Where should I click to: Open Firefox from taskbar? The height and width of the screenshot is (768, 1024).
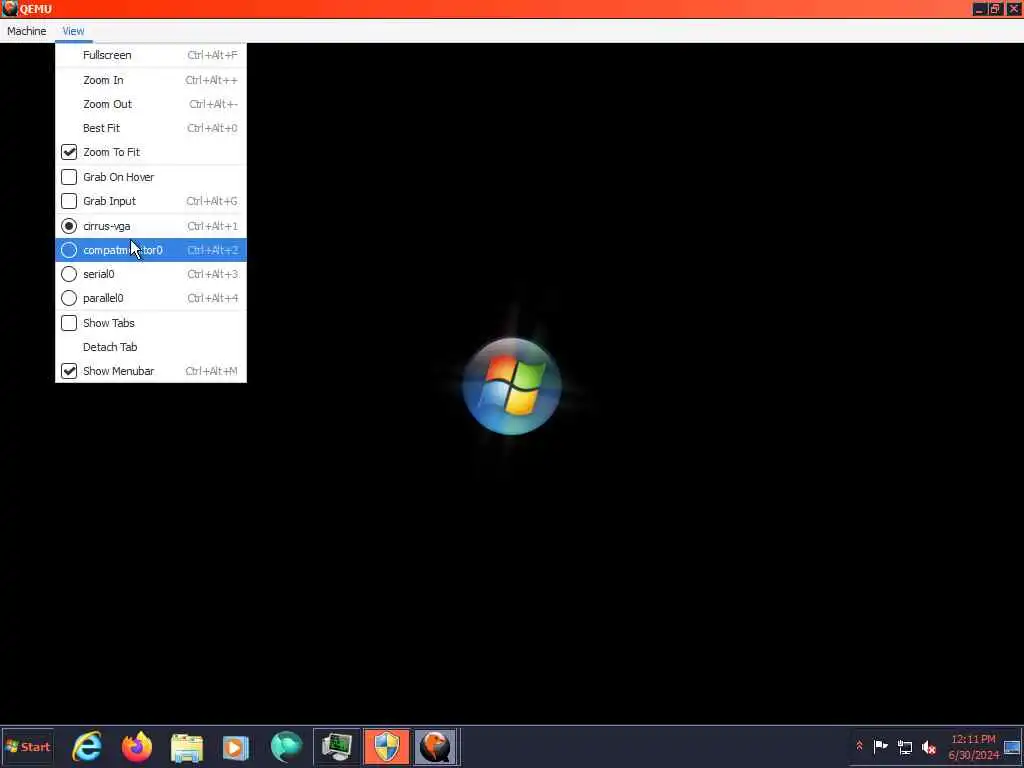[x=136, y=746]
